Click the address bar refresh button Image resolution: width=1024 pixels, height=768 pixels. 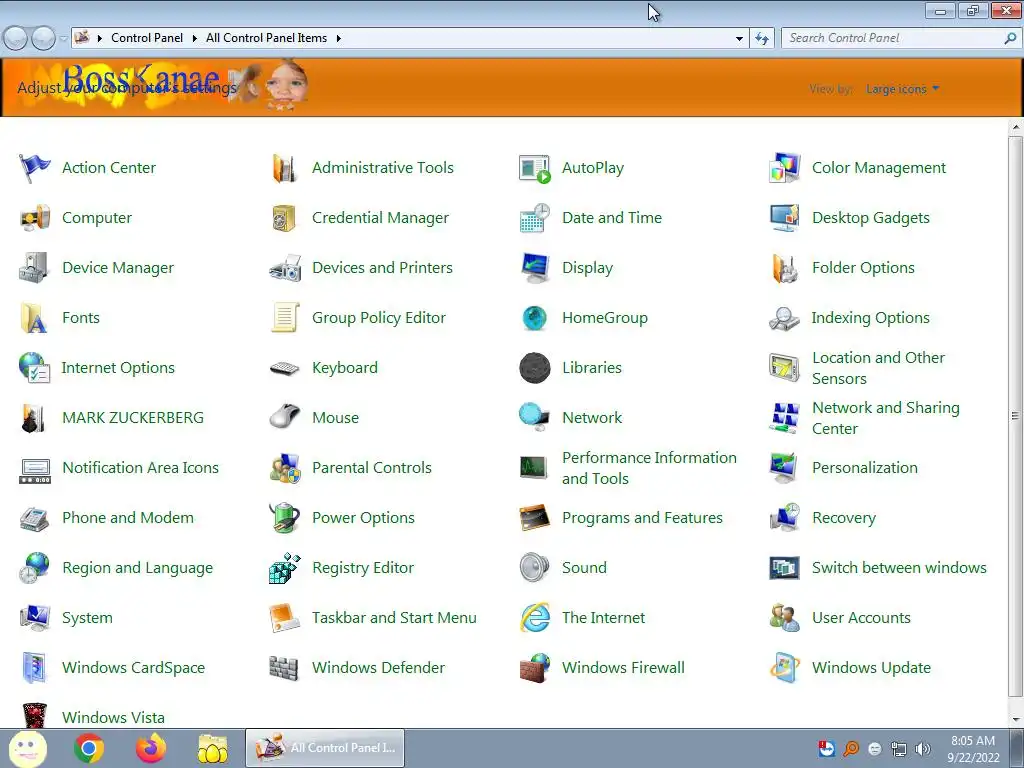761,39
